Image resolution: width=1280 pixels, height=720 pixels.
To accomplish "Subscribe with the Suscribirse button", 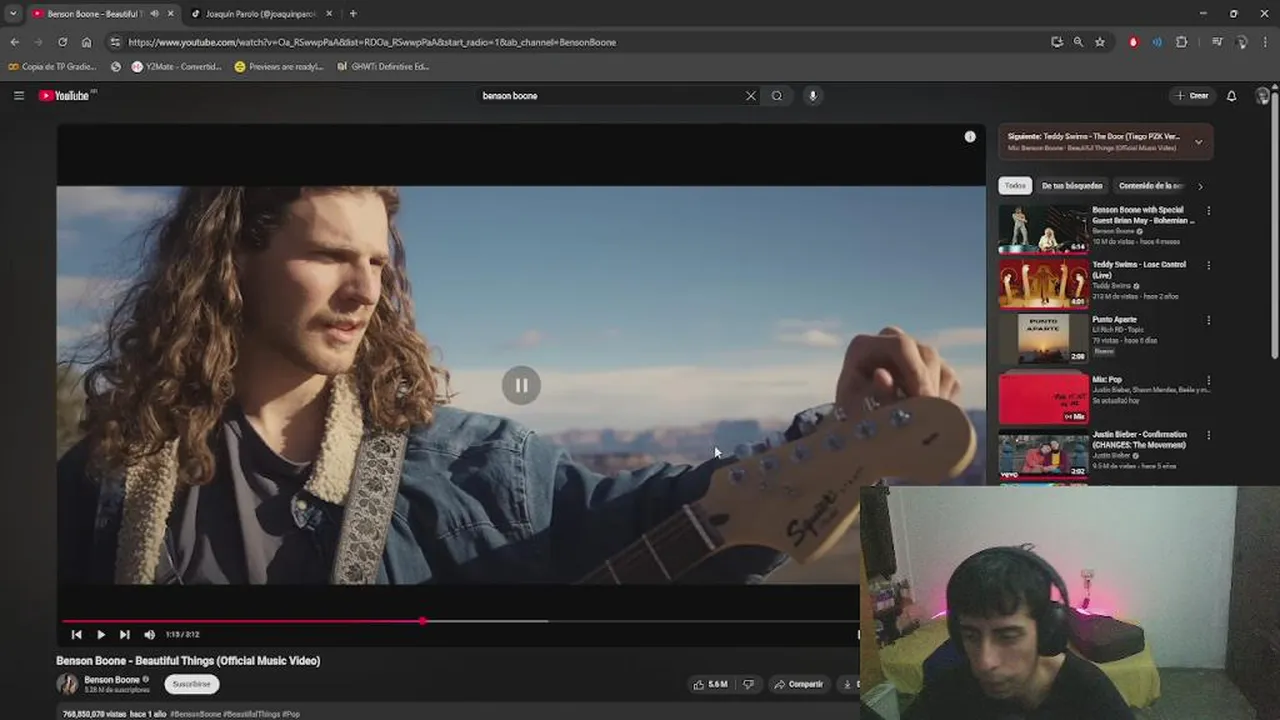I will point(191,684).
